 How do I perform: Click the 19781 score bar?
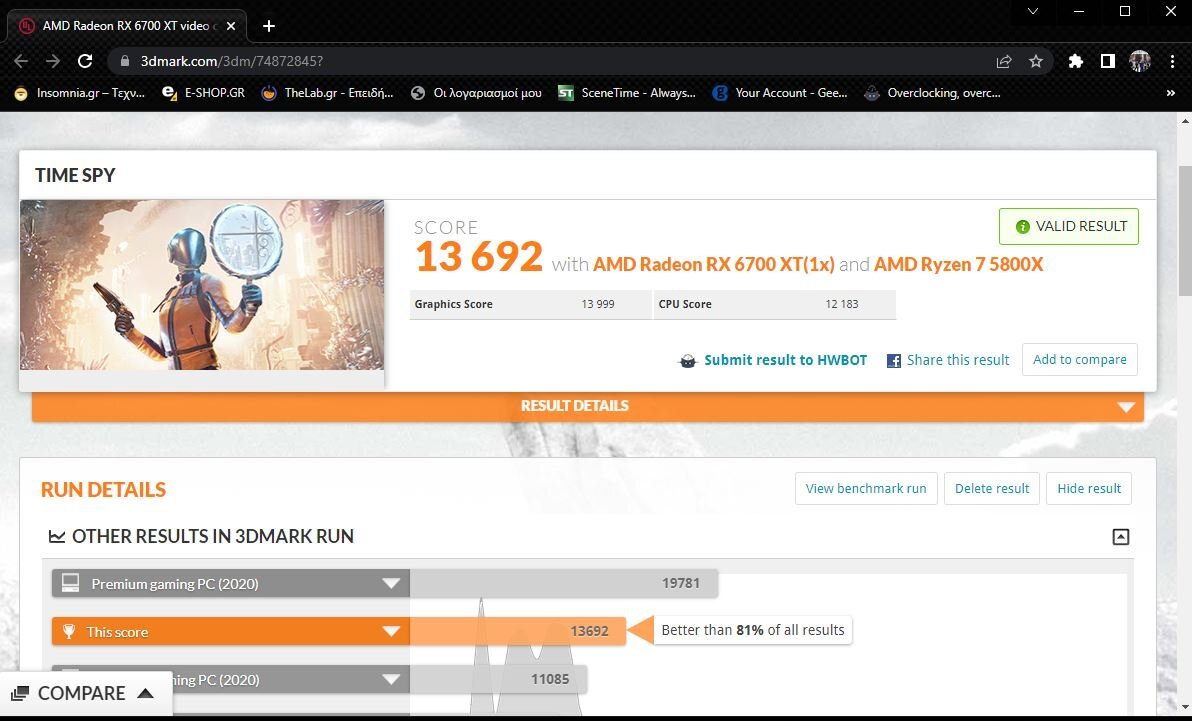click(x=563, y=583)
